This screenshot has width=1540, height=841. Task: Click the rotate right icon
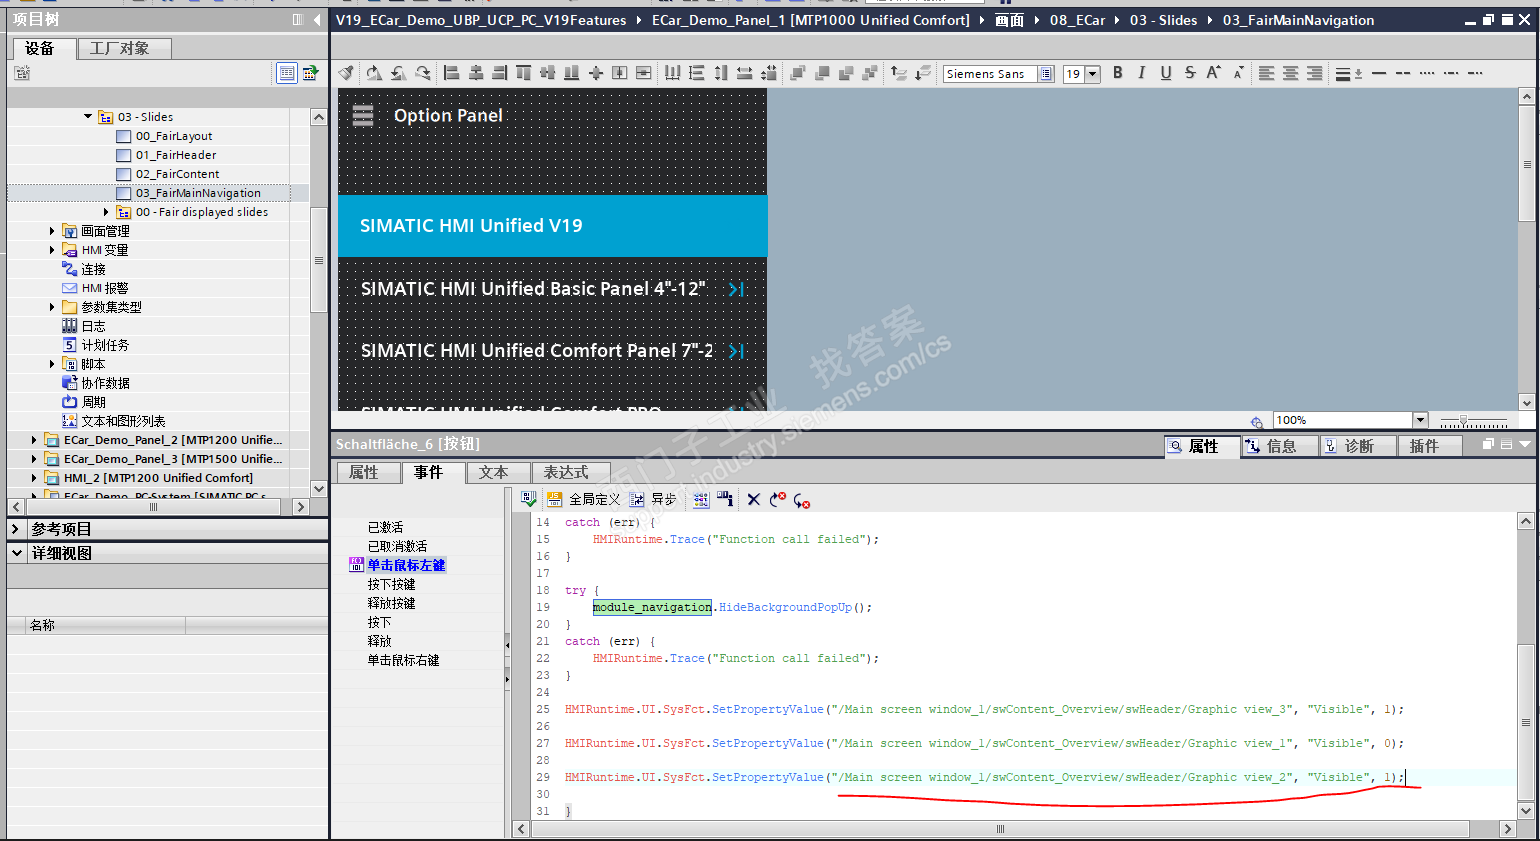(373, 73)
